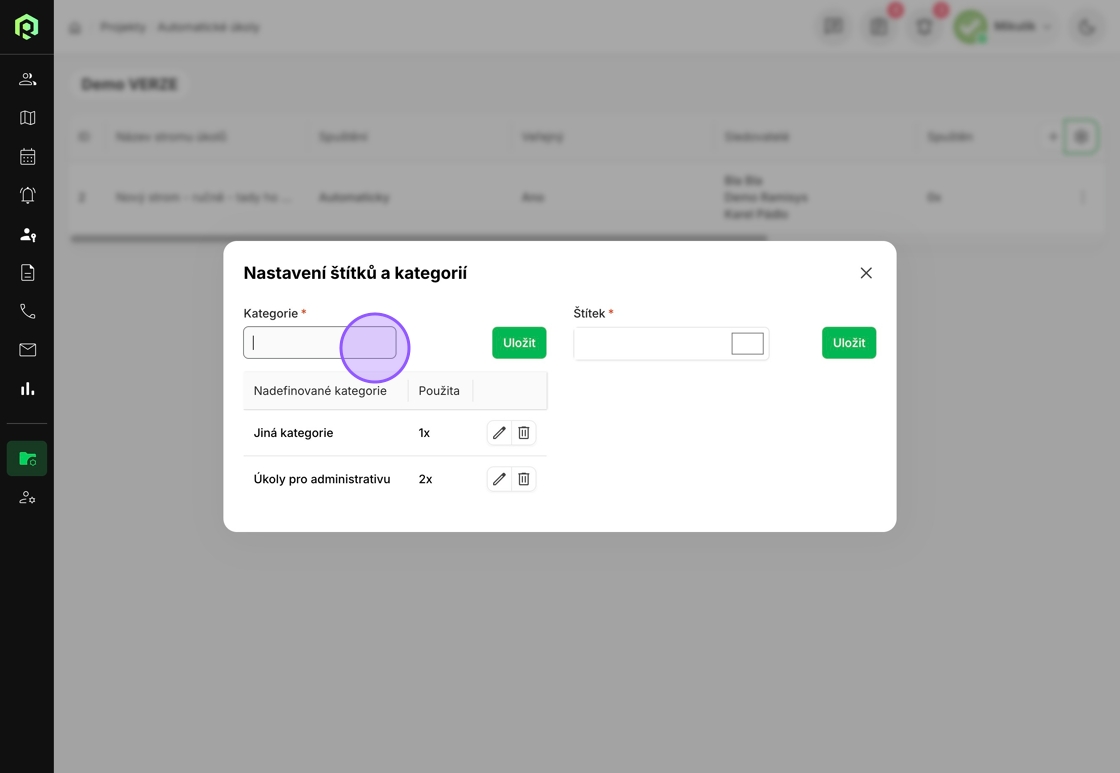Image resolution: width=1120 pixels, height=773 pixels.
Task: Focus the Štítek text input field
Action: [650, 344]
